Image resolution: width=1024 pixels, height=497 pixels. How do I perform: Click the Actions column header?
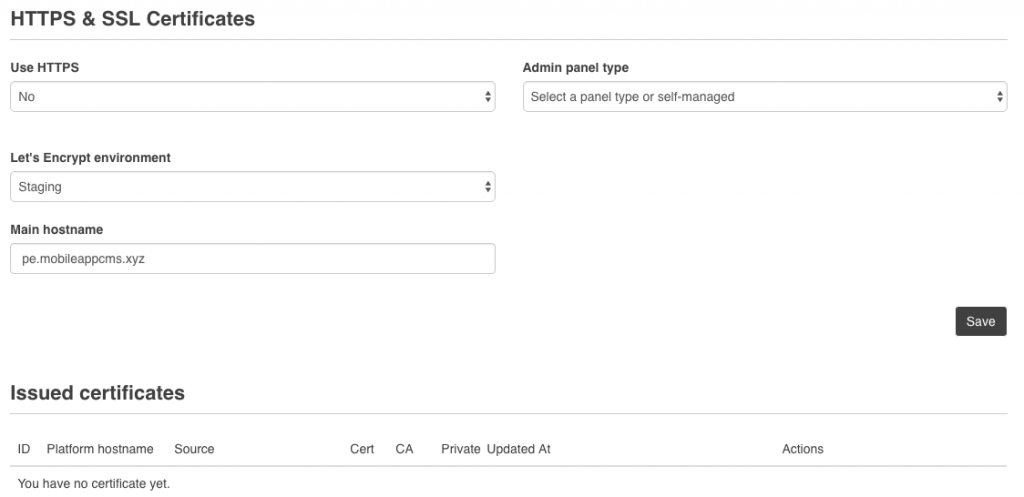pos(802,449)
